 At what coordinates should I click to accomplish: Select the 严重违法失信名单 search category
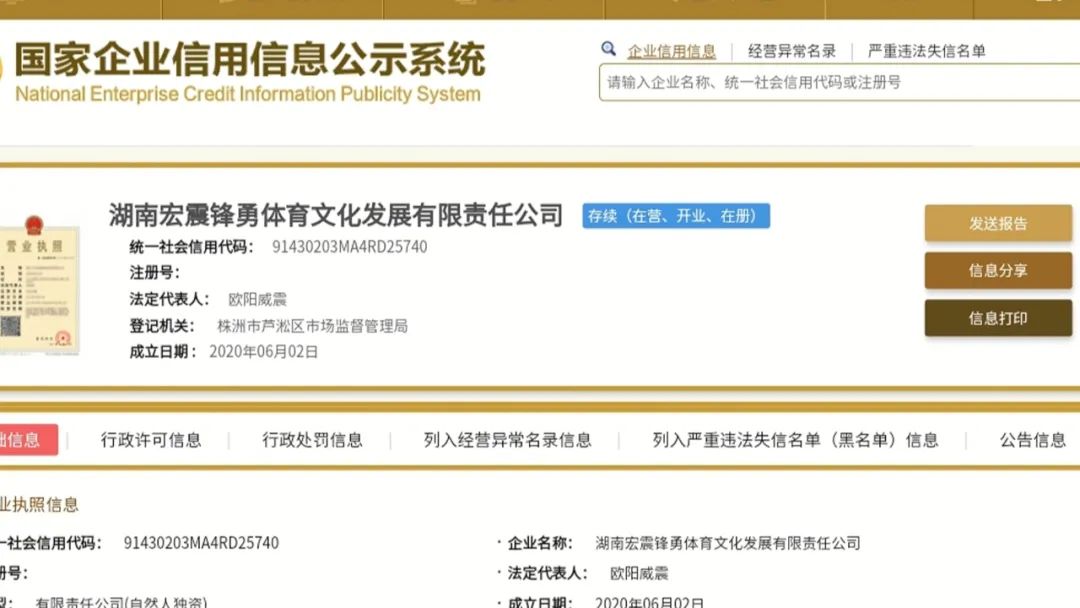coord(927,51)
